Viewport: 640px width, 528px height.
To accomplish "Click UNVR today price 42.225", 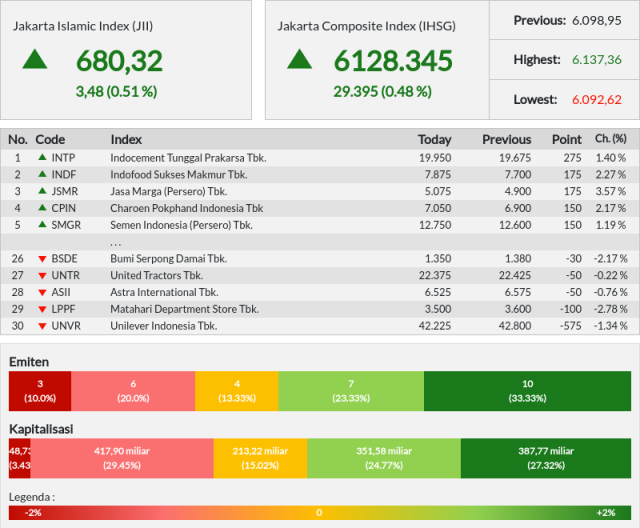I will (435, 326).
